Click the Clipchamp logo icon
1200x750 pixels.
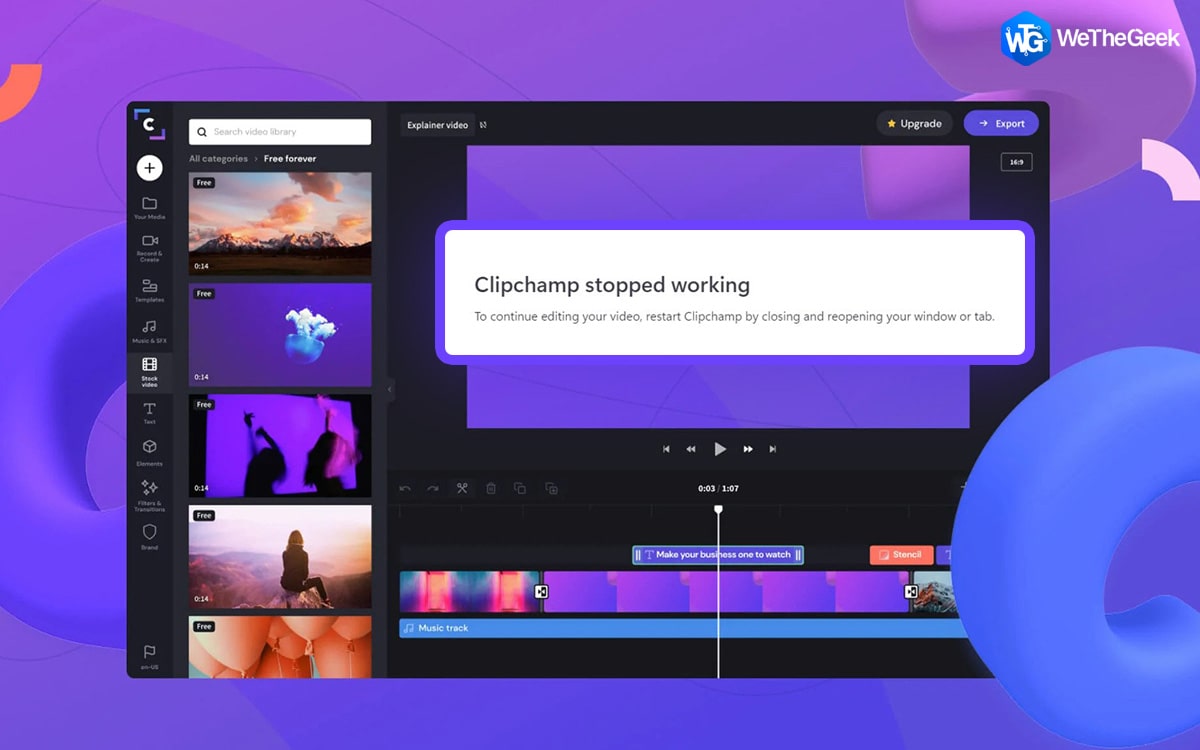coord(149,124)
